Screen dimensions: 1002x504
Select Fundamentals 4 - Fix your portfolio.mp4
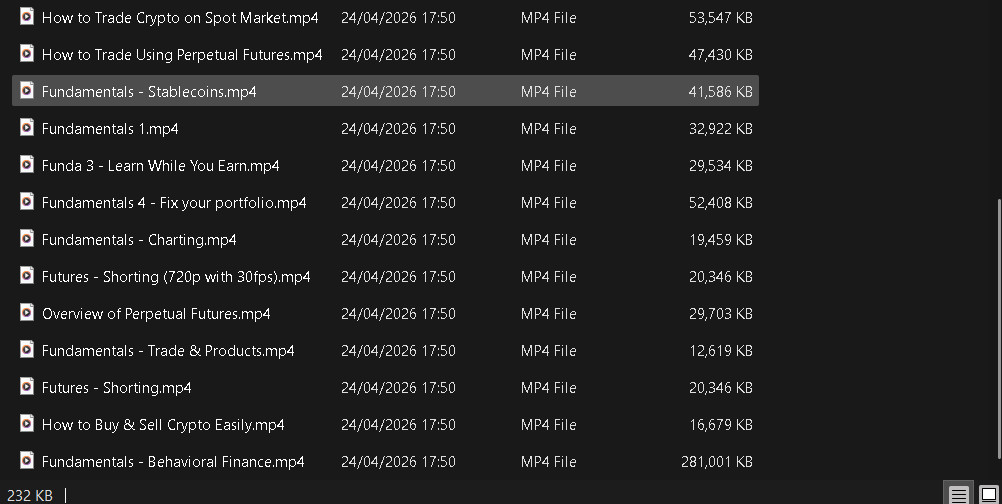tap(174, 203)
